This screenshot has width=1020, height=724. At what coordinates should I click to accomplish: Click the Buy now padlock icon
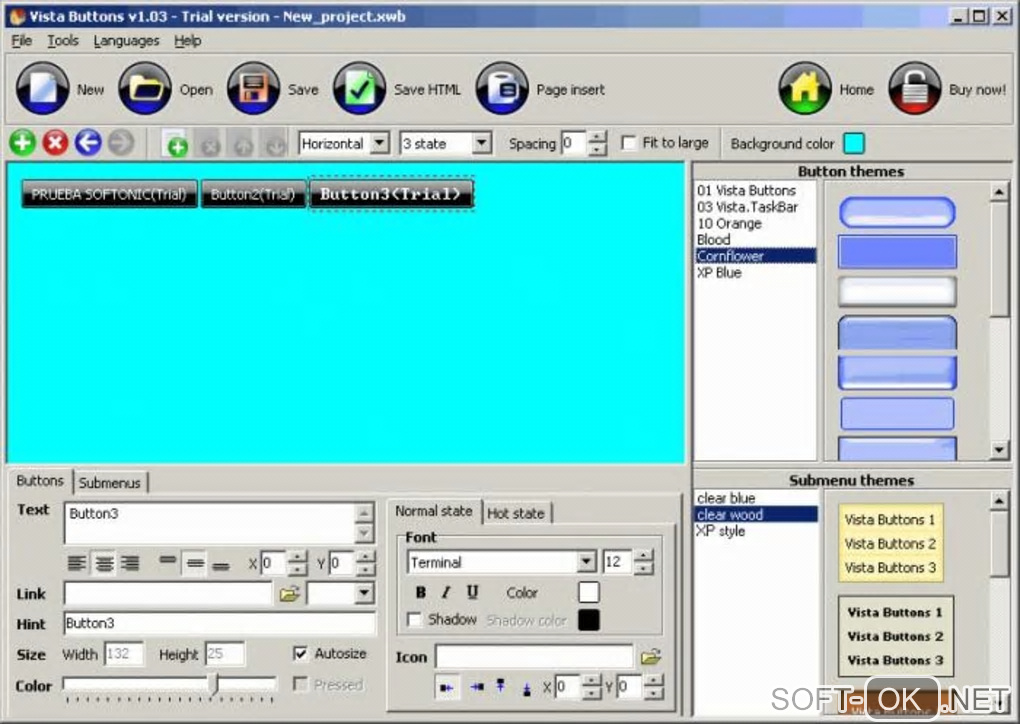click(914, 88)
